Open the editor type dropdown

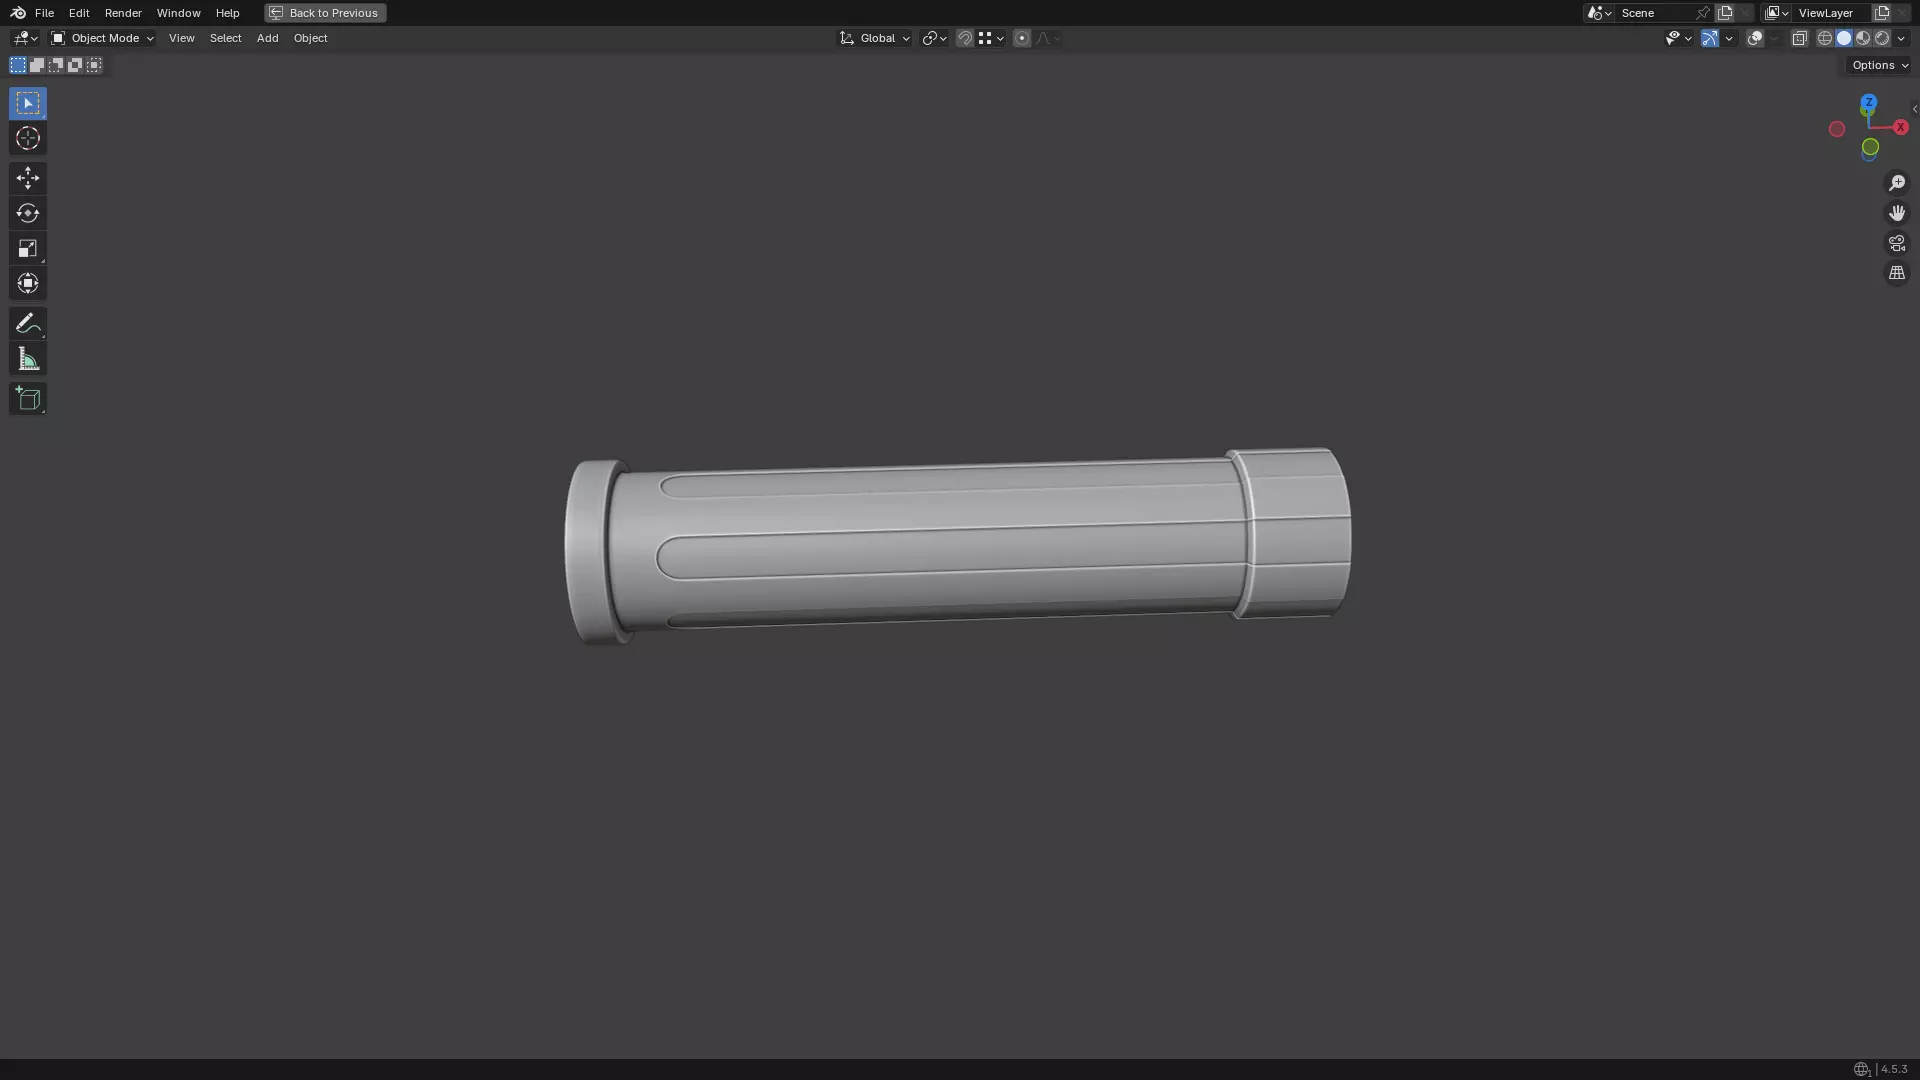25,38
